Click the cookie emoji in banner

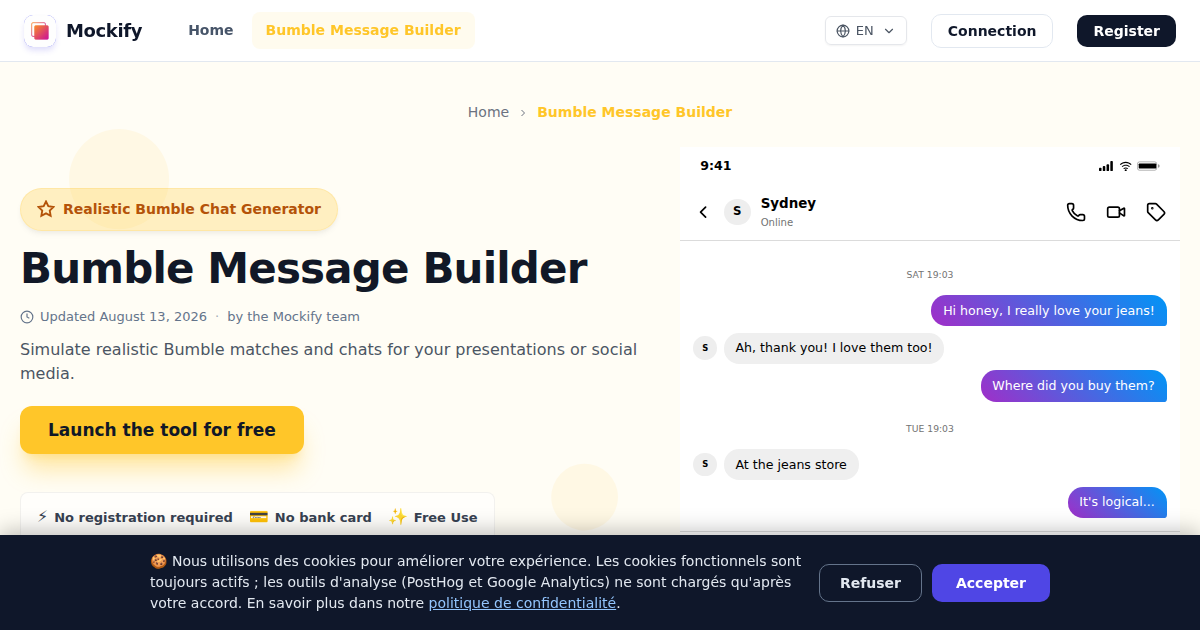pyautogui.click(x=158, y=561)
